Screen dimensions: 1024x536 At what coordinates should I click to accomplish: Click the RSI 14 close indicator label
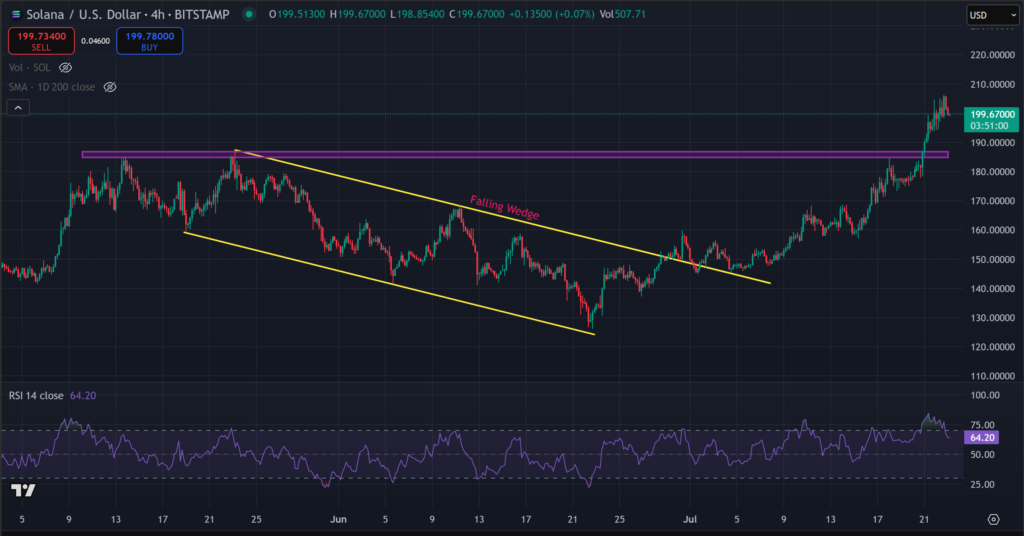point(36,396)
